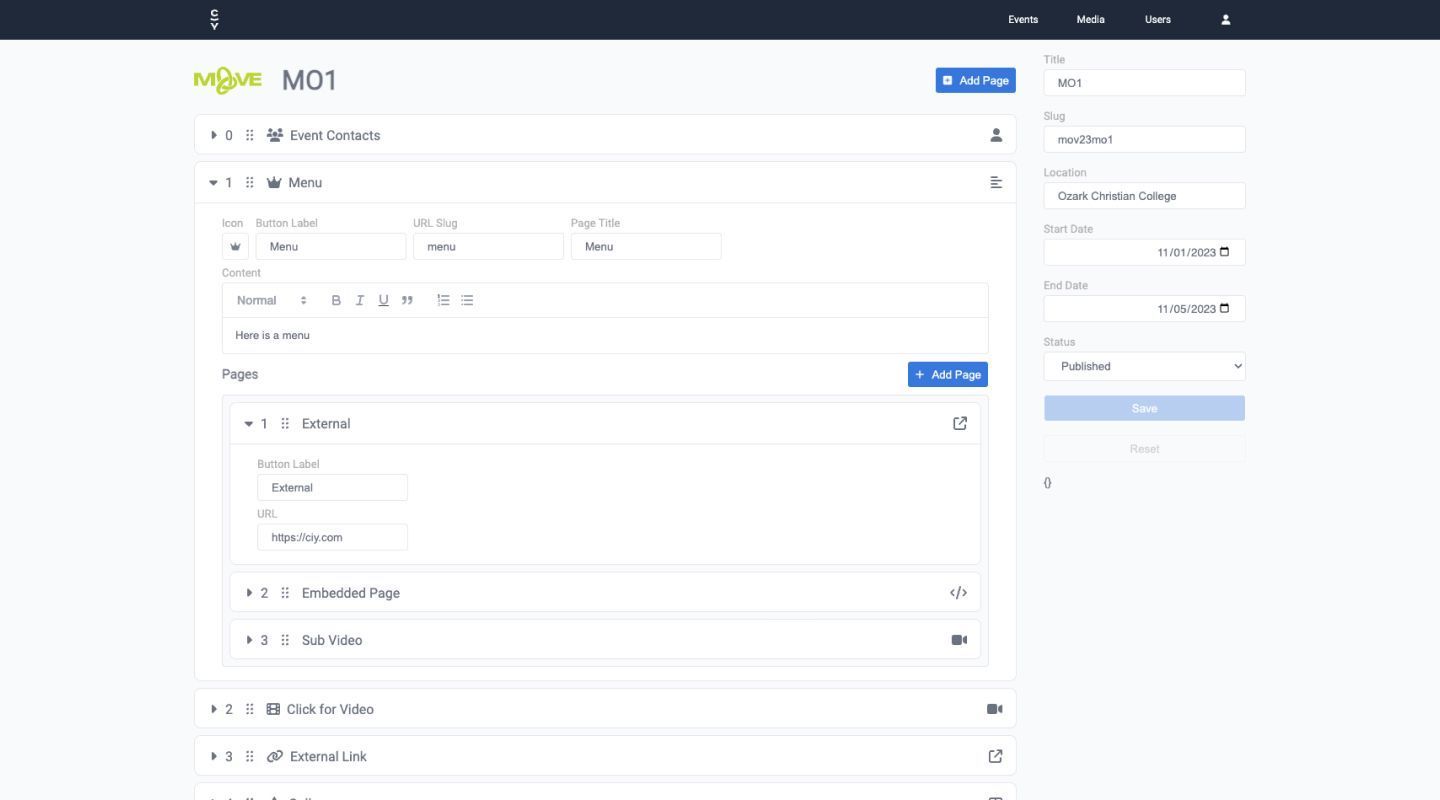Toggle bold in the content editor
Image resolution: width=1440 pixels, height=800 pixels.
(x=336, y=300)
